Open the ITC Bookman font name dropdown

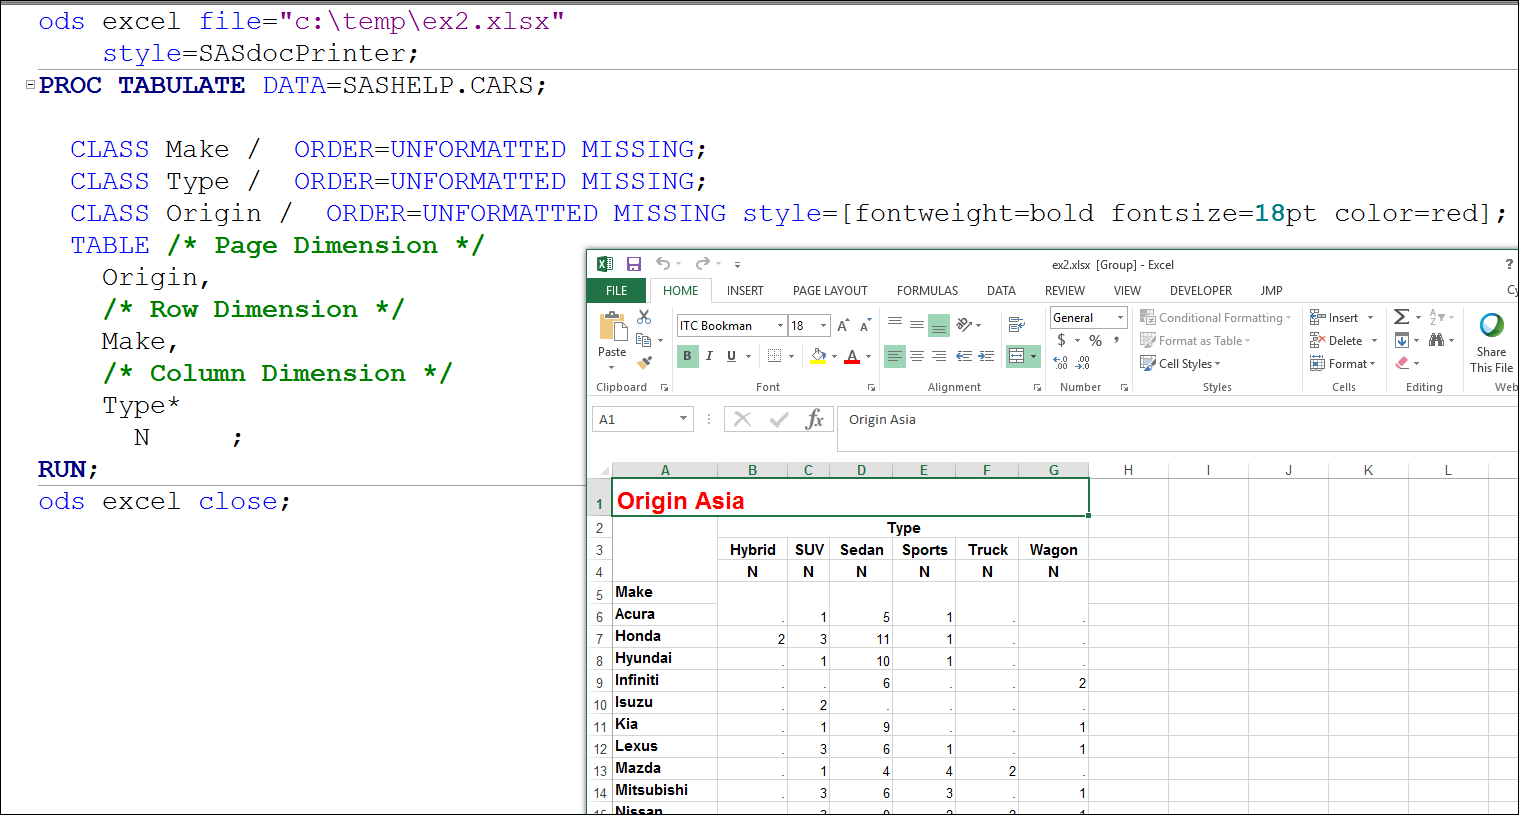coord(780,326)
